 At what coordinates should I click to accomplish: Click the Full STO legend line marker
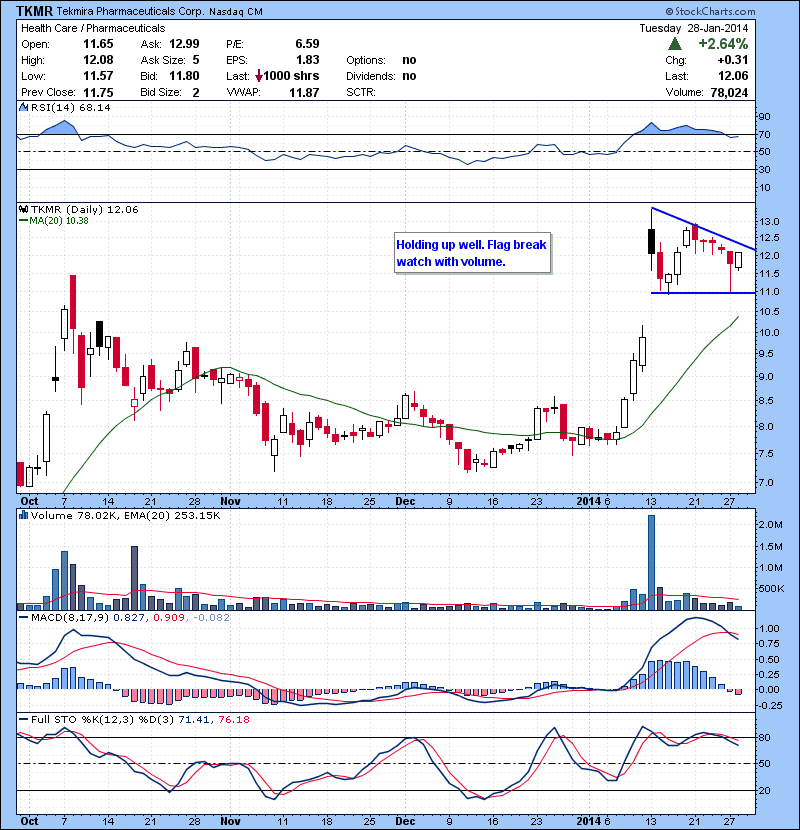tap(23, 720)
